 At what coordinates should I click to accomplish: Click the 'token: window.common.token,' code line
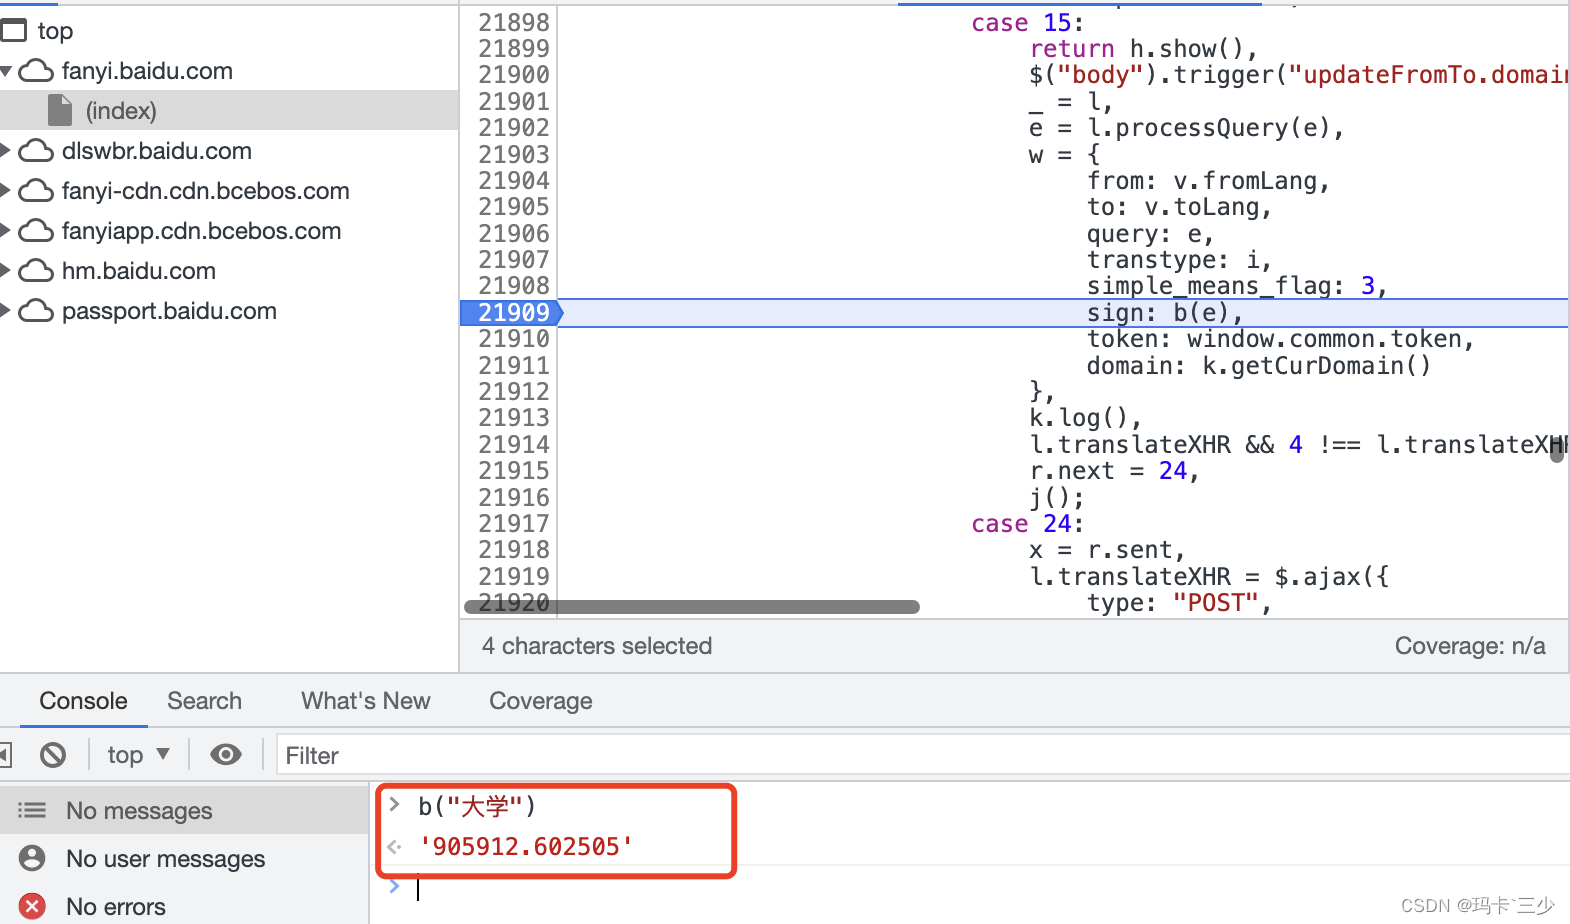click(x=1281, y=339)
